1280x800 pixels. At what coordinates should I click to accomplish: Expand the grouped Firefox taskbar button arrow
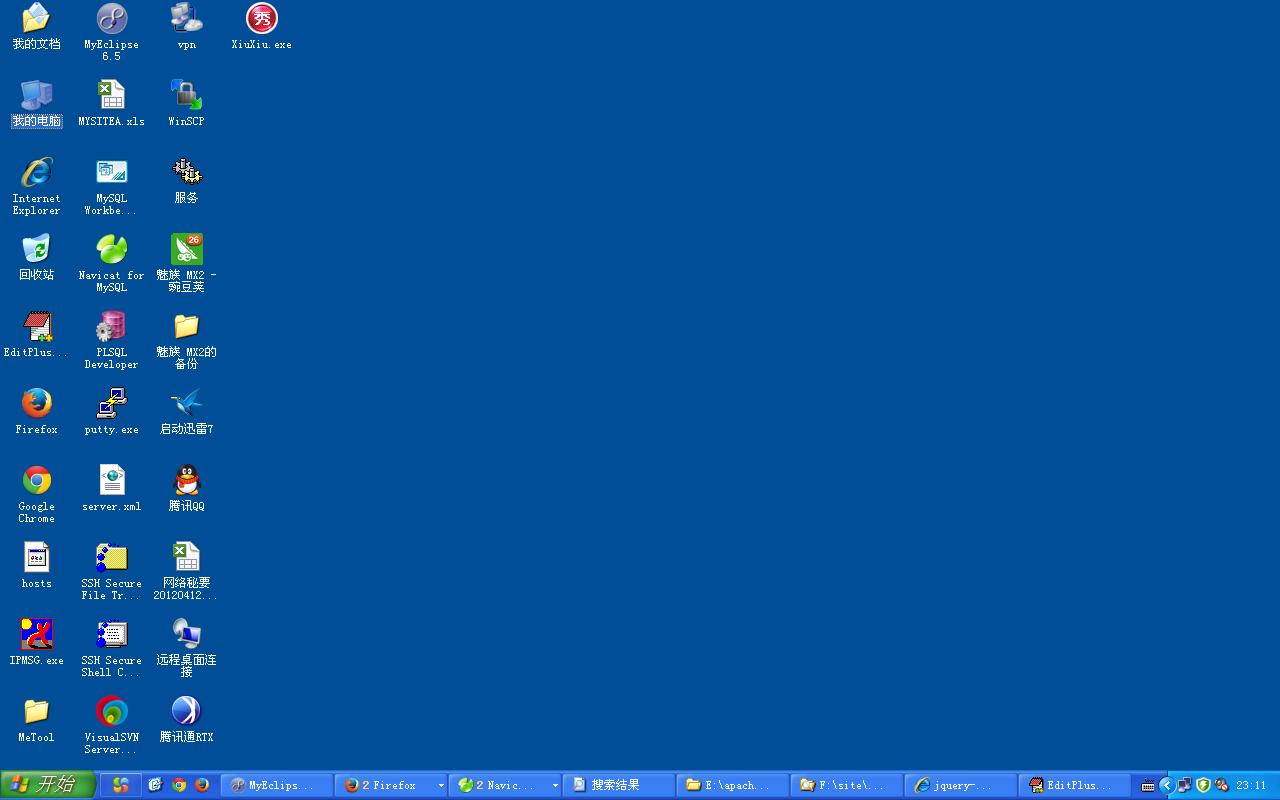[441, 786]
